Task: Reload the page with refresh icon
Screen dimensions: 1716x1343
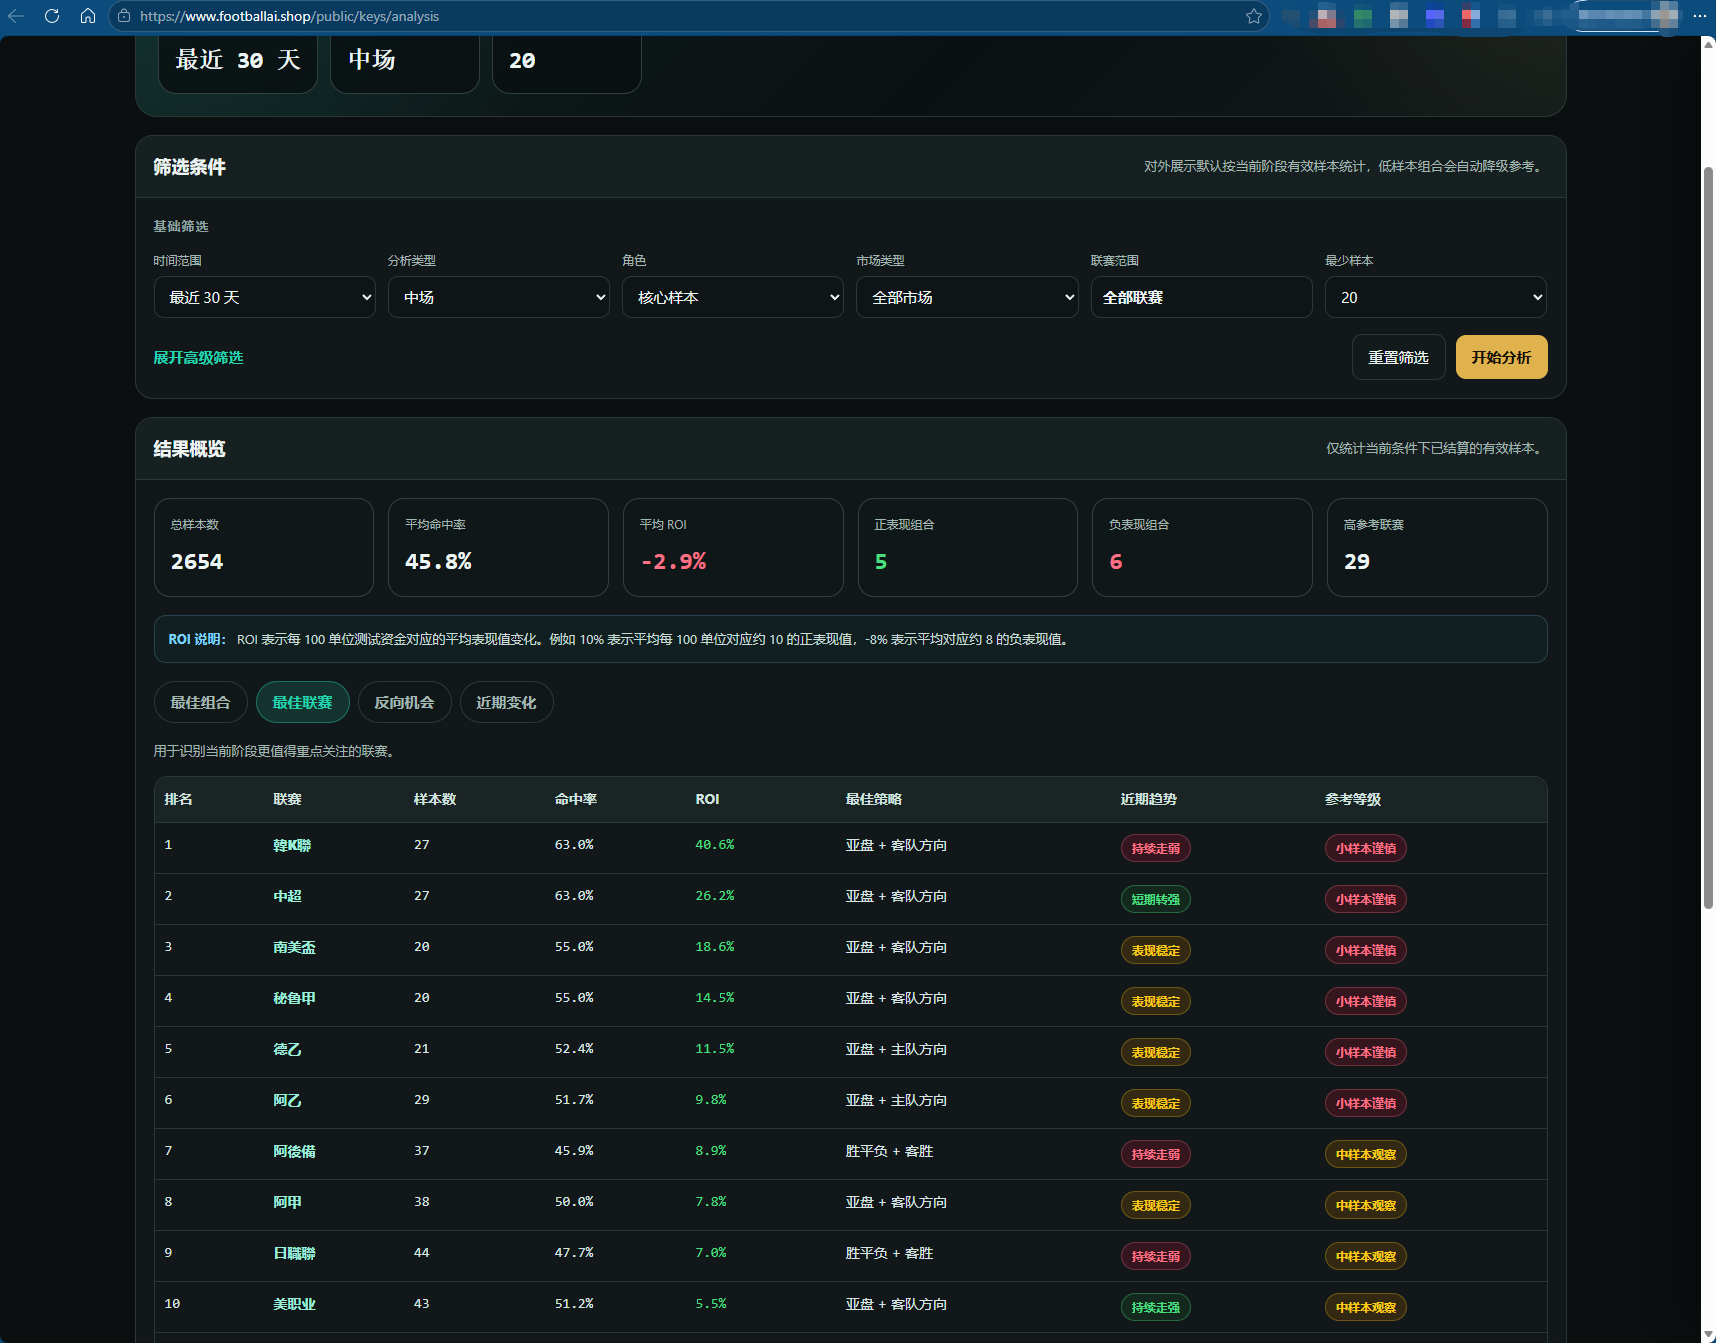Action: pos(52,16)
